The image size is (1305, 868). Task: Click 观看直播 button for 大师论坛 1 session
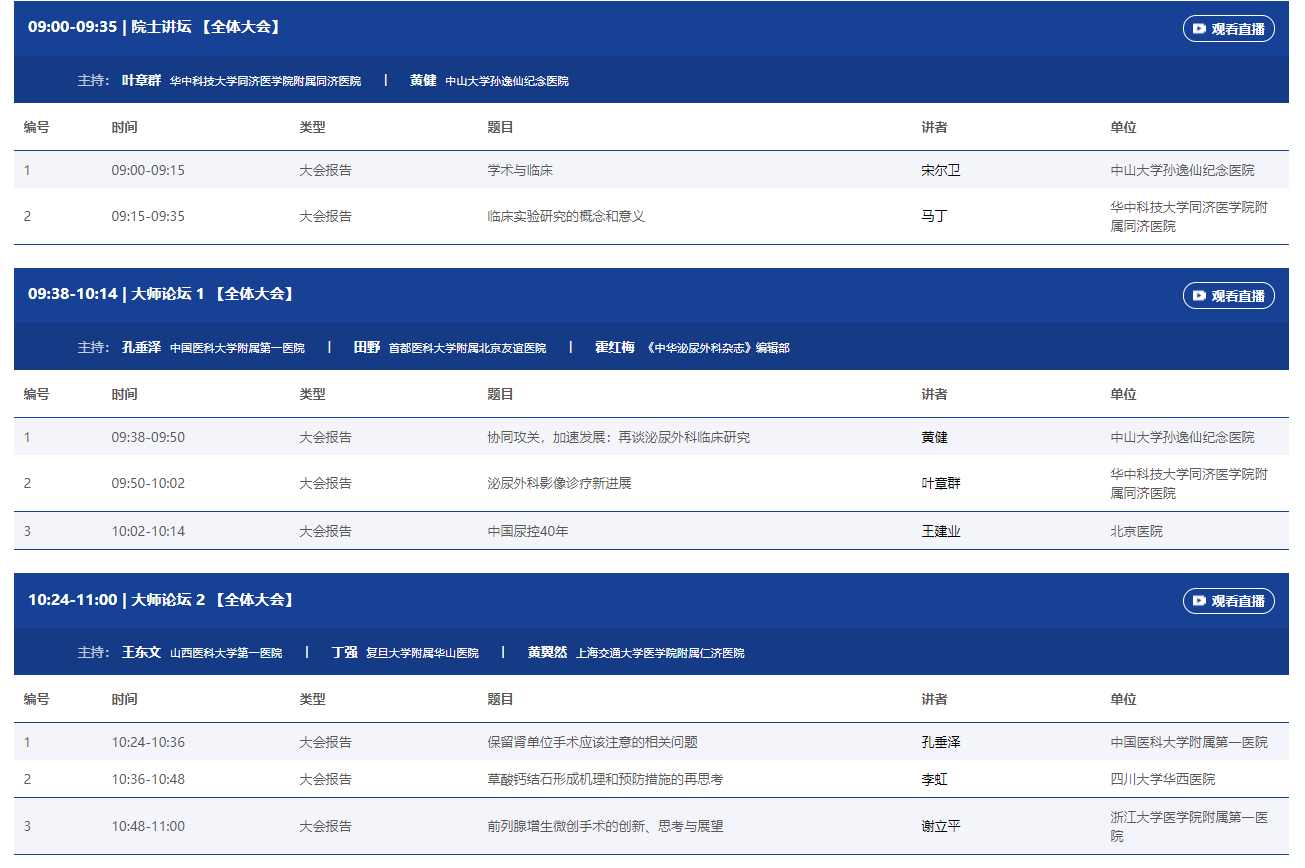tap(1228, 296)
